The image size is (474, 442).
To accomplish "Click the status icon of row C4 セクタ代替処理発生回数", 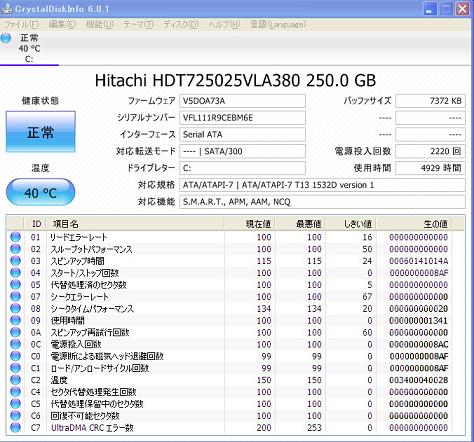I will tap(15, 392).
